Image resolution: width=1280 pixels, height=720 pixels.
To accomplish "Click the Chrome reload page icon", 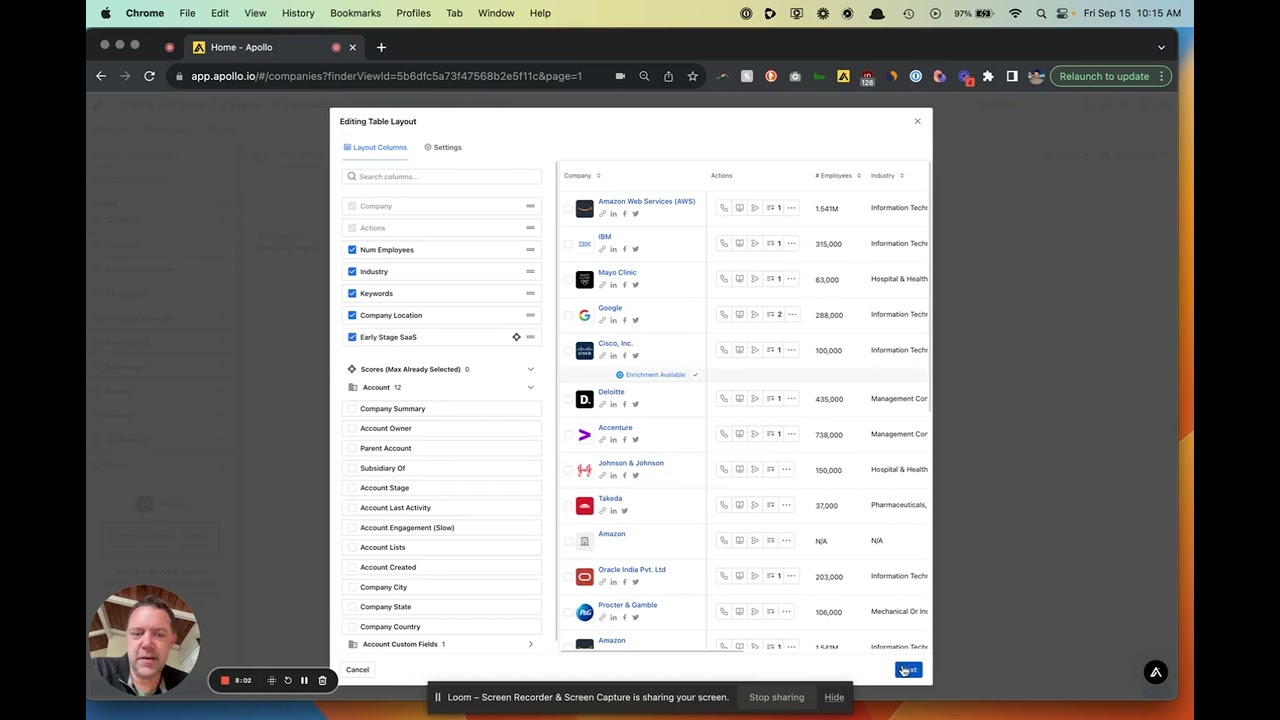I will pyautogui.click(x=149, y=76).
